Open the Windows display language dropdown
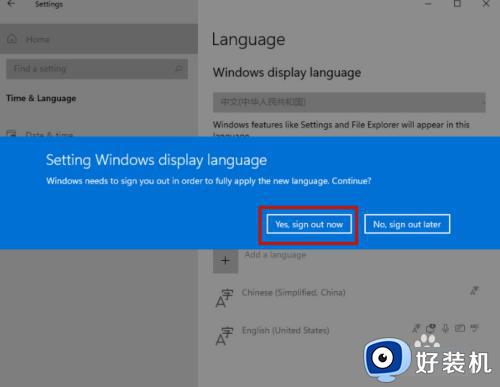 (349, 102)
